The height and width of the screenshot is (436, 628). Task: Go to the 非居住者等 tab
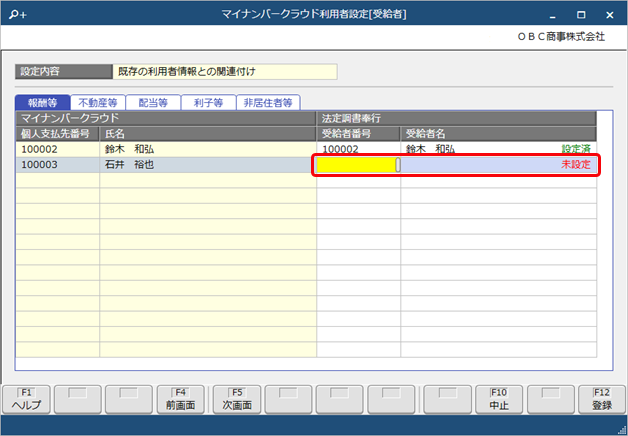point(268,103)
